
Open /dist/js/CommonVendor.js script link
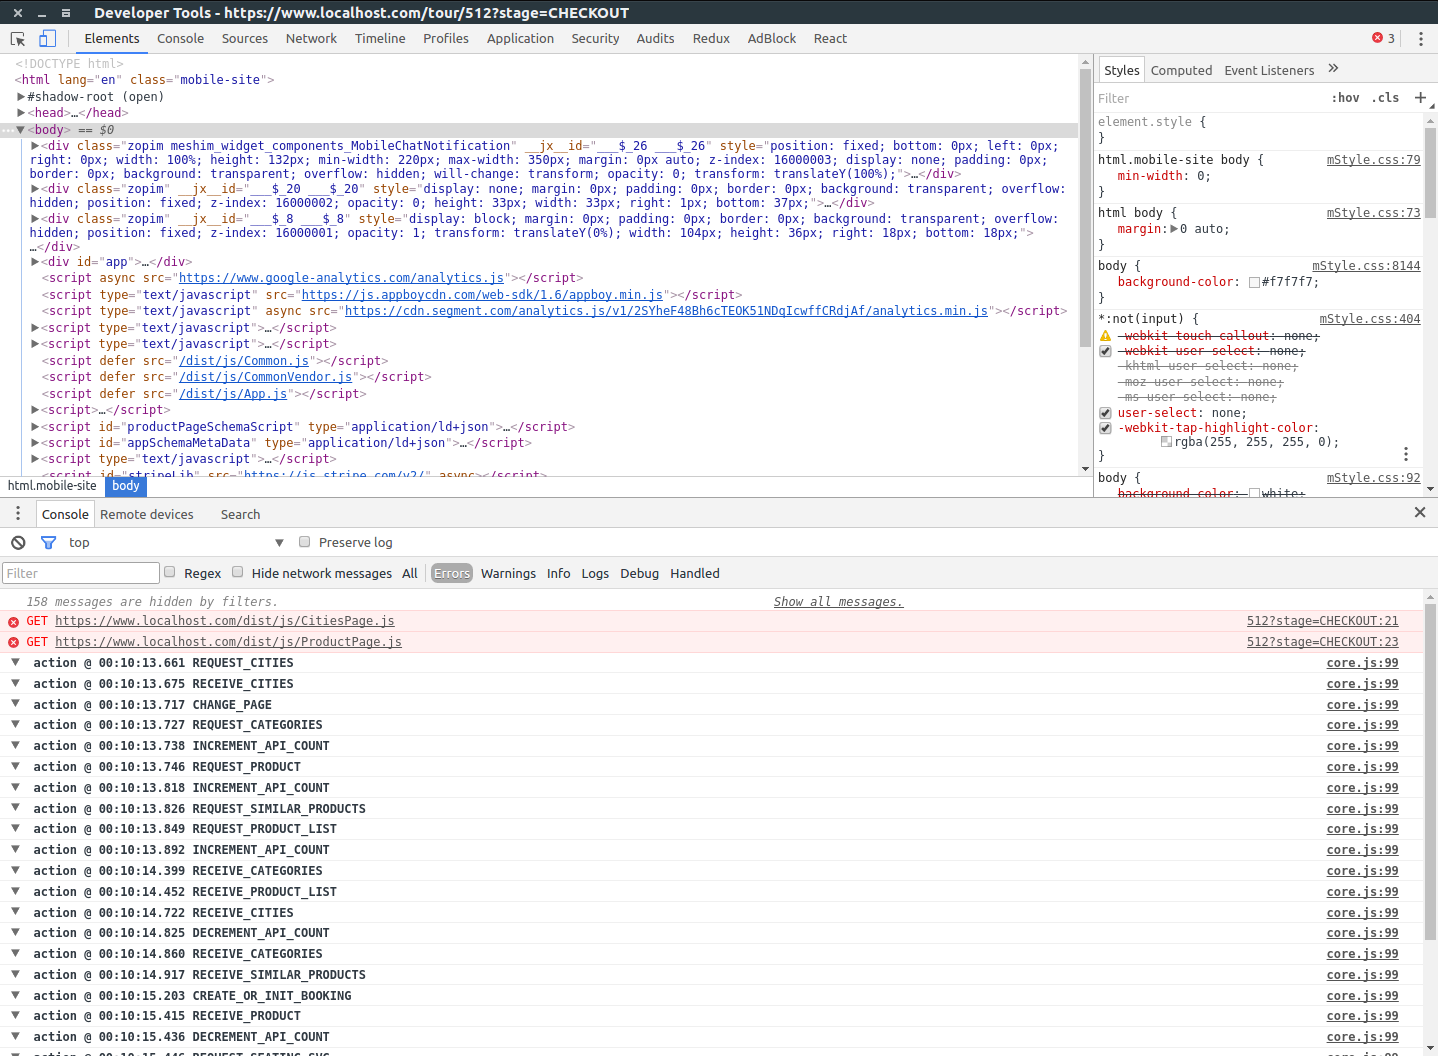(x=265, y=377)
